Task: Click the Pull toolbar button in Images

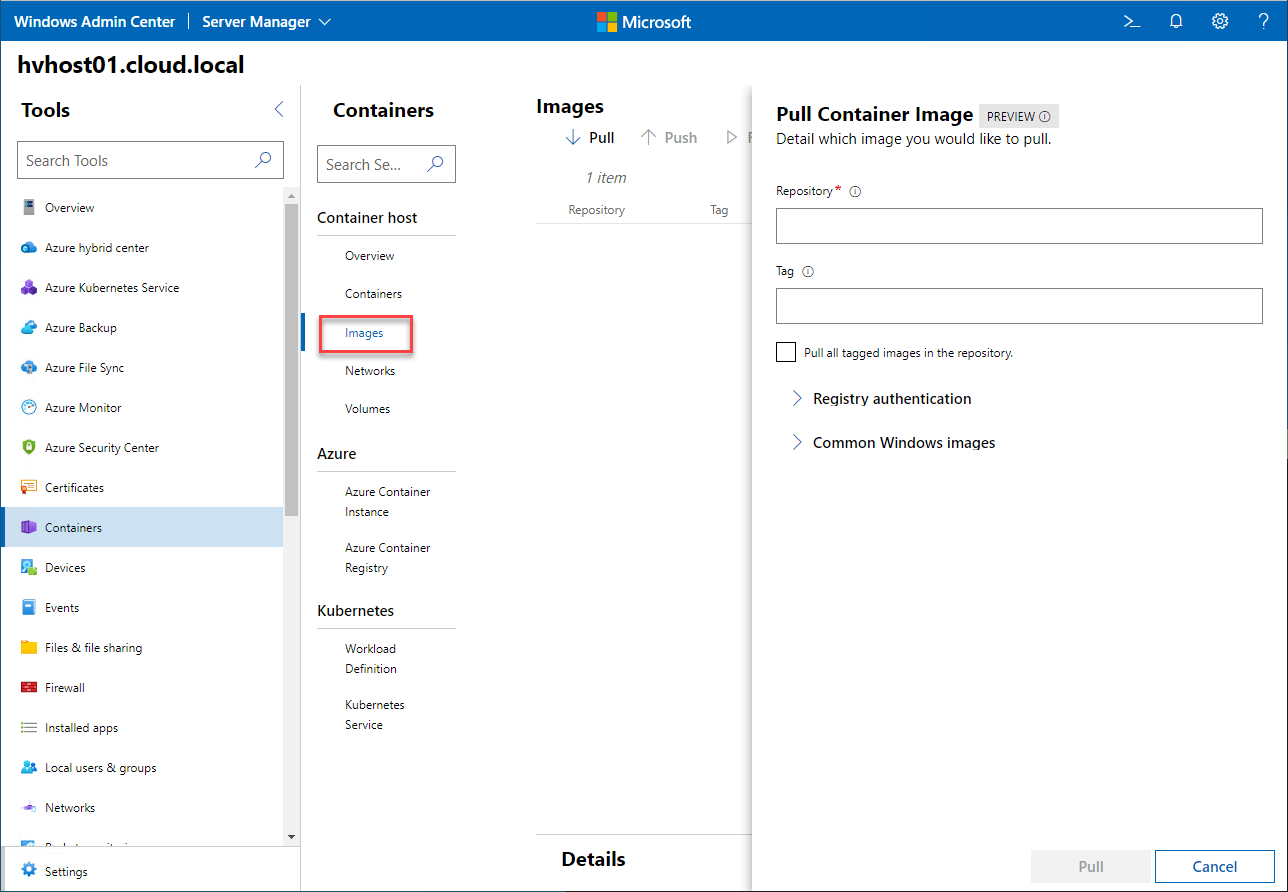Action: pos(590,138)
